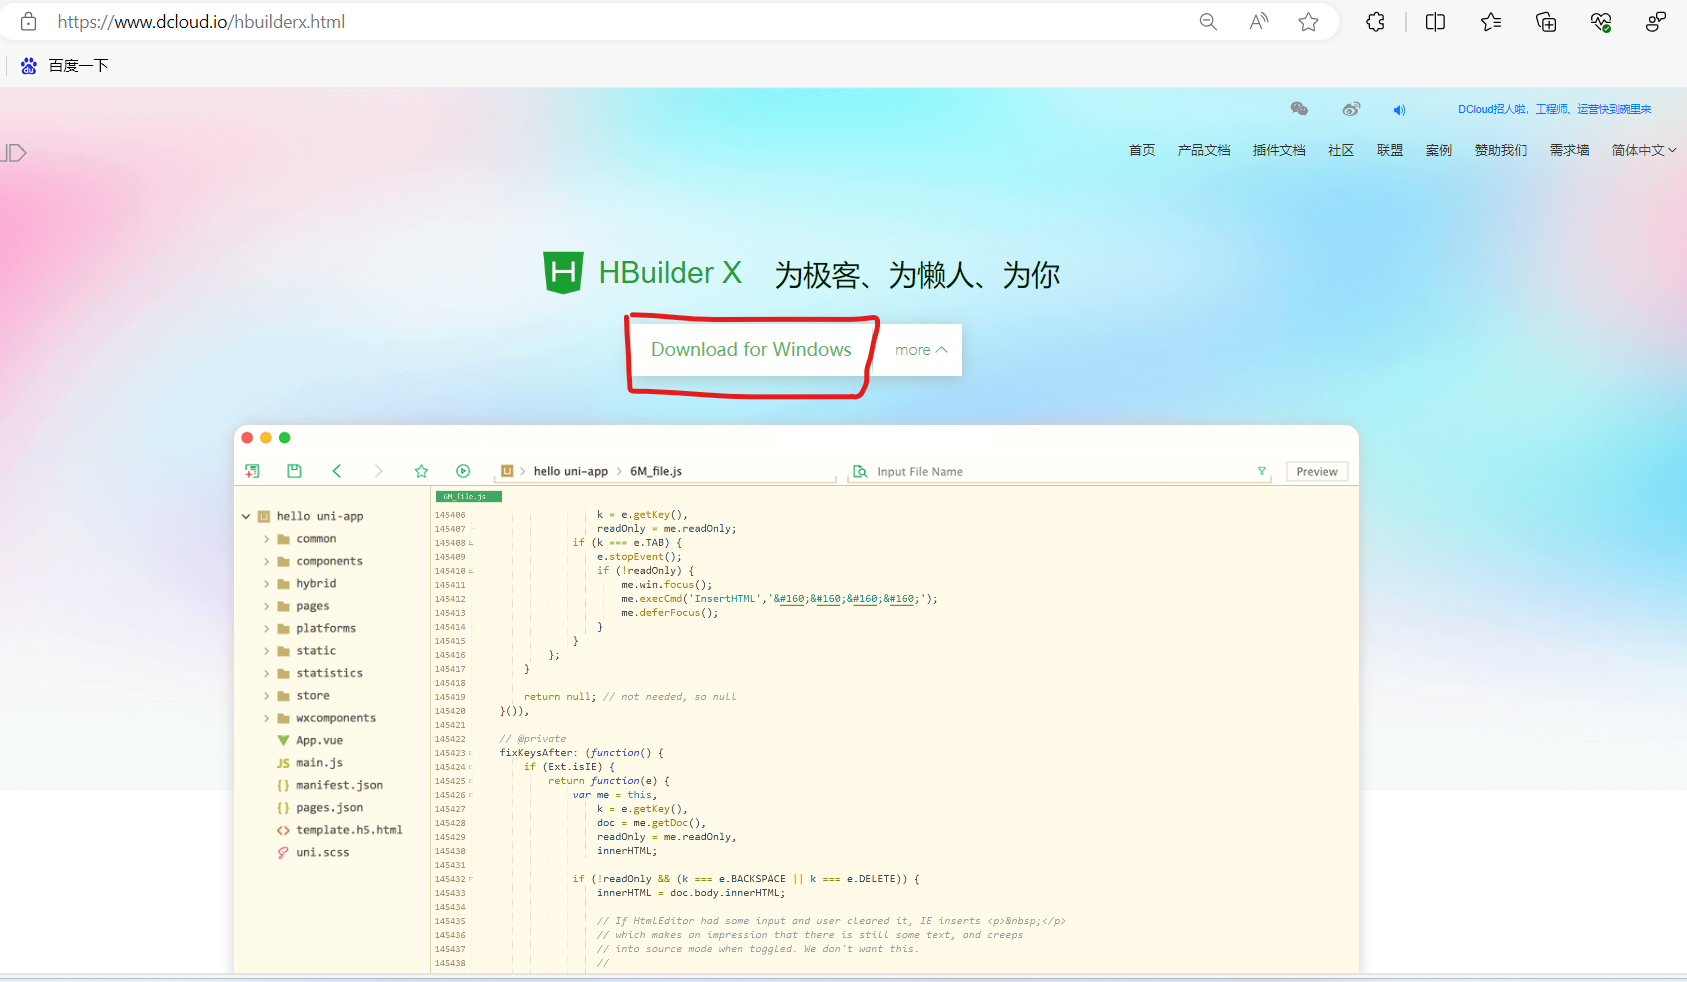Open the 首页 menu item
1687x982 pixels.
pos(1142,150)
